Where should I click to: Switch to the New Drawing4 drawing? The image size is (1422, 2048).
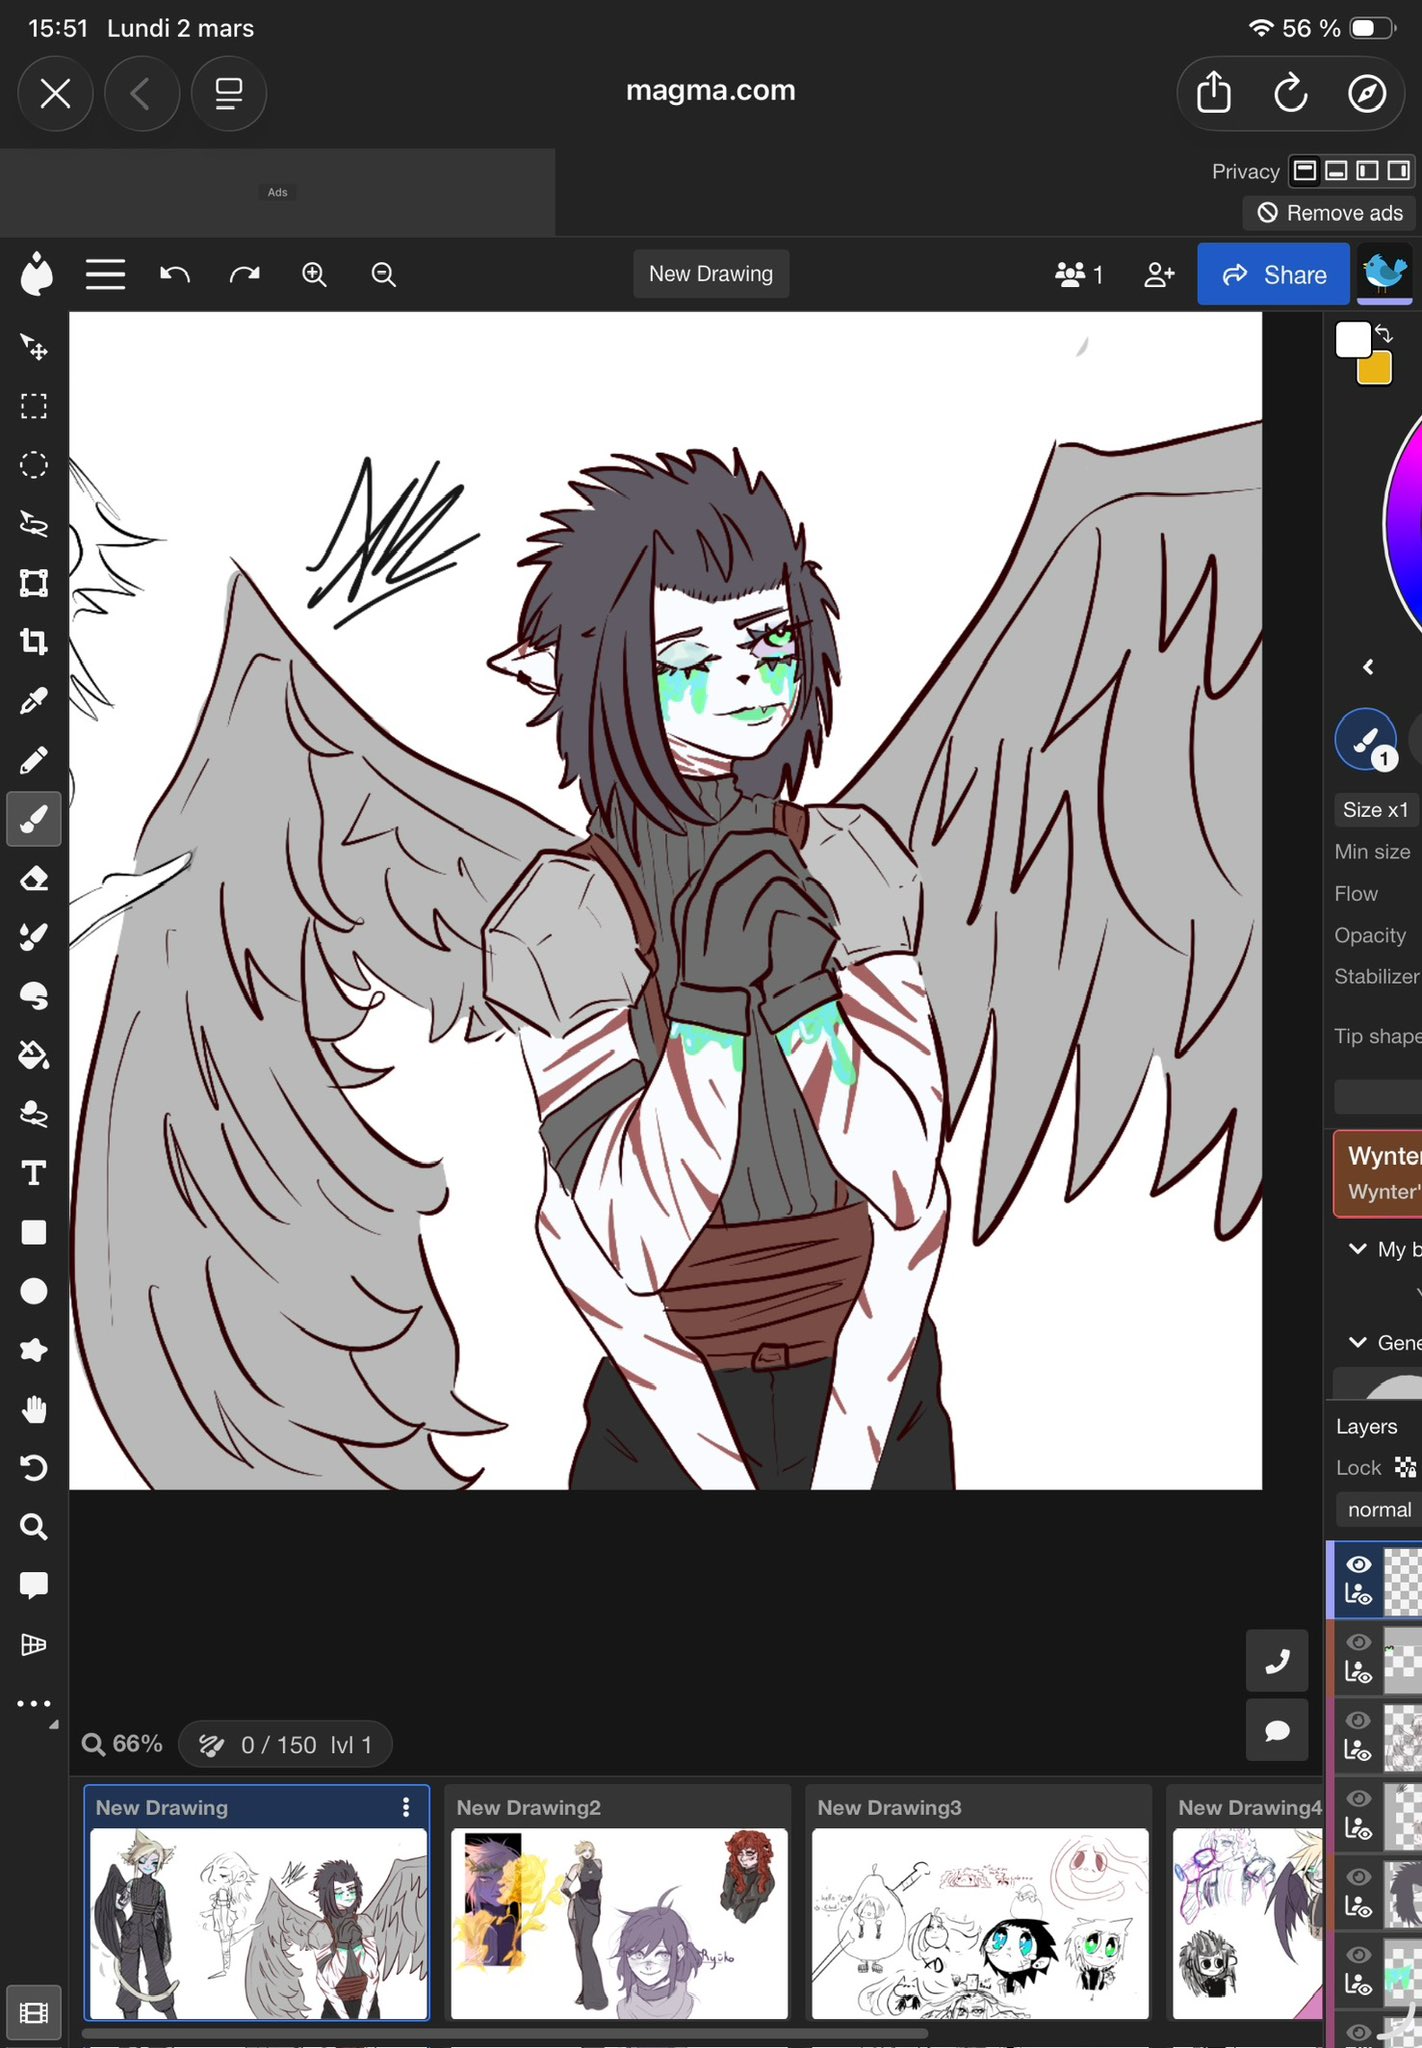pos(1245,1902)
